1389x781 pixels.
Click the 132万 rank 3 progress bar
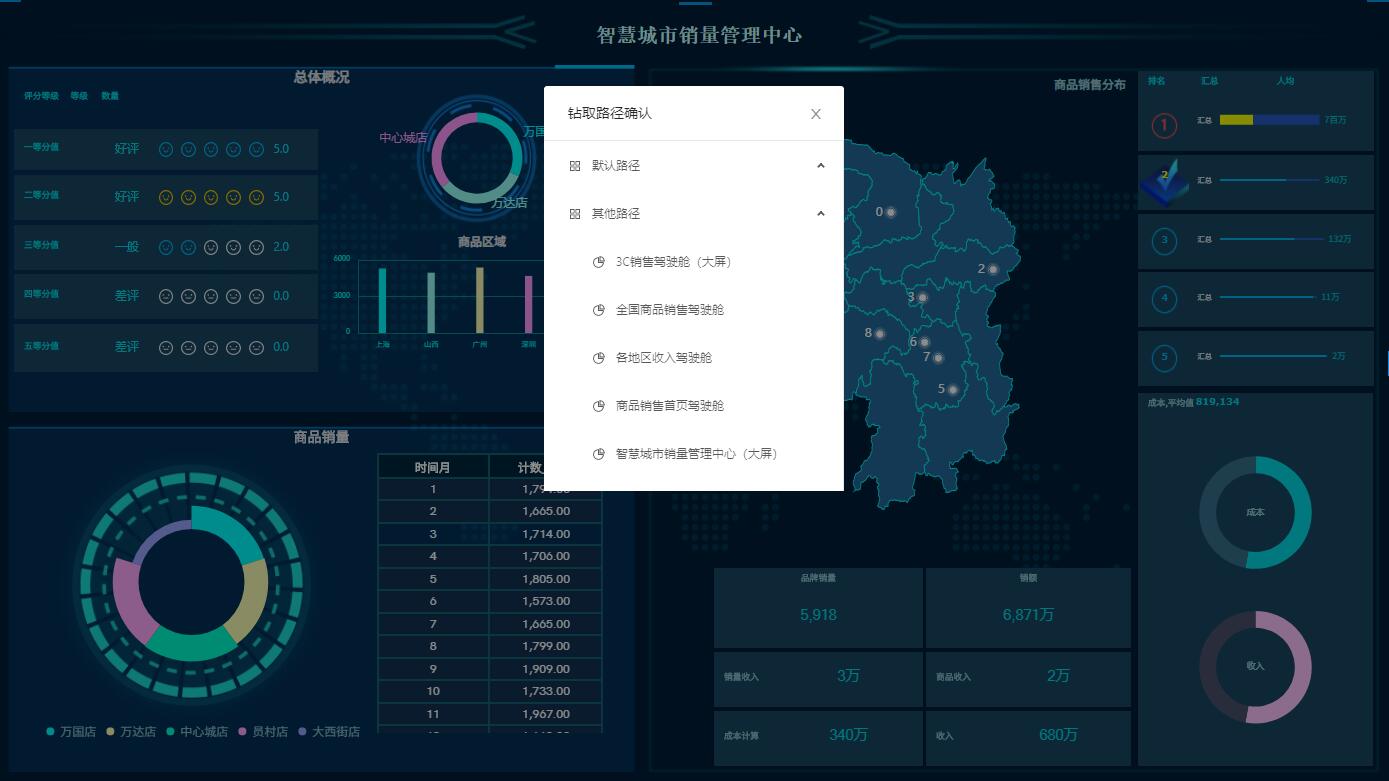[x=1270, y=240]
